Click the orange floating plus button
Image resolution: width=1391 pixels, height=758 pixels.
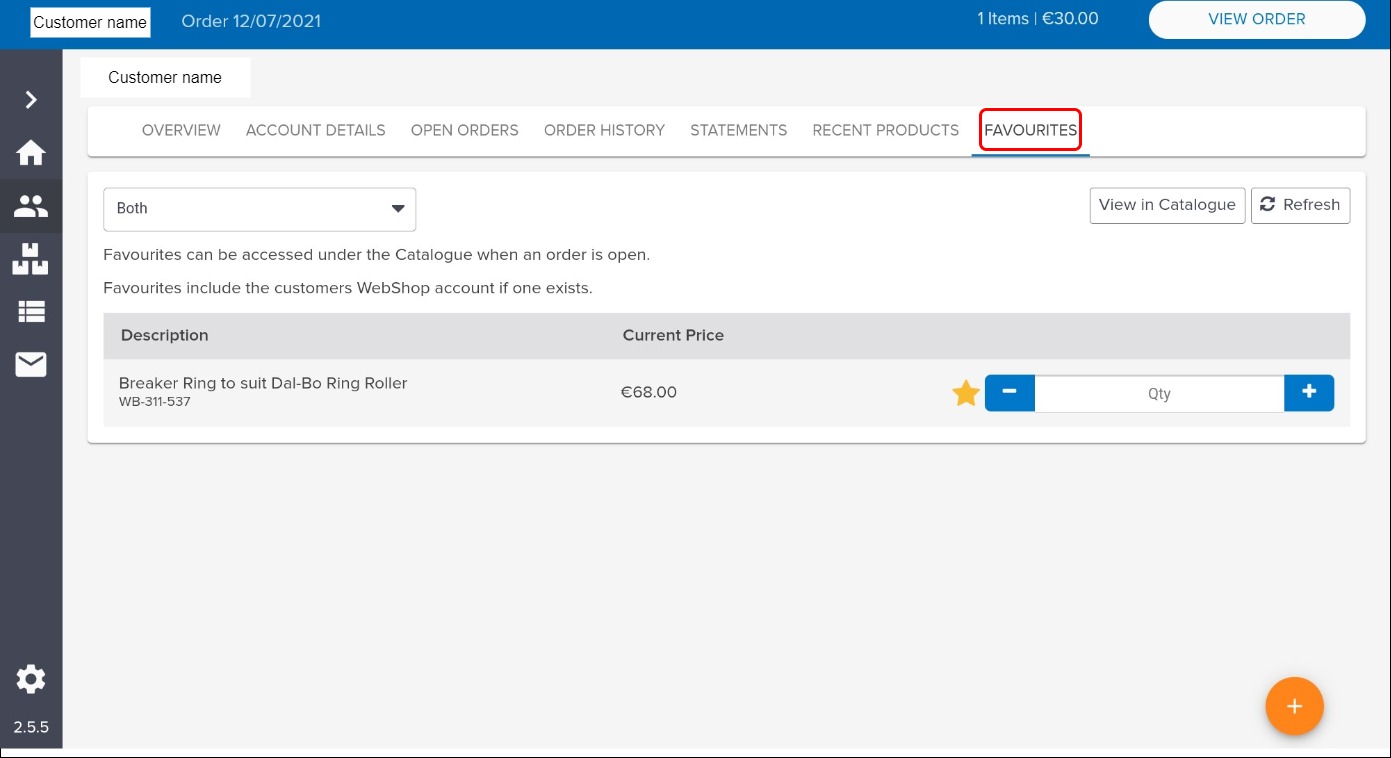(1294, 707)
